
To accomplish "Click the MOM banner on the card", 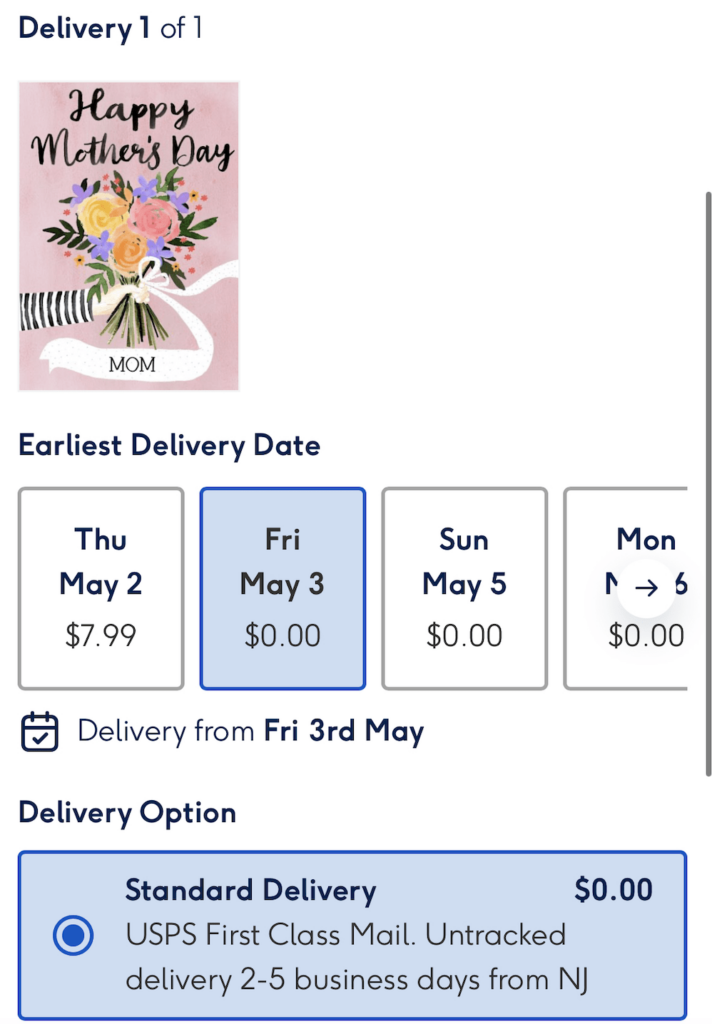I will coord(132,364).
